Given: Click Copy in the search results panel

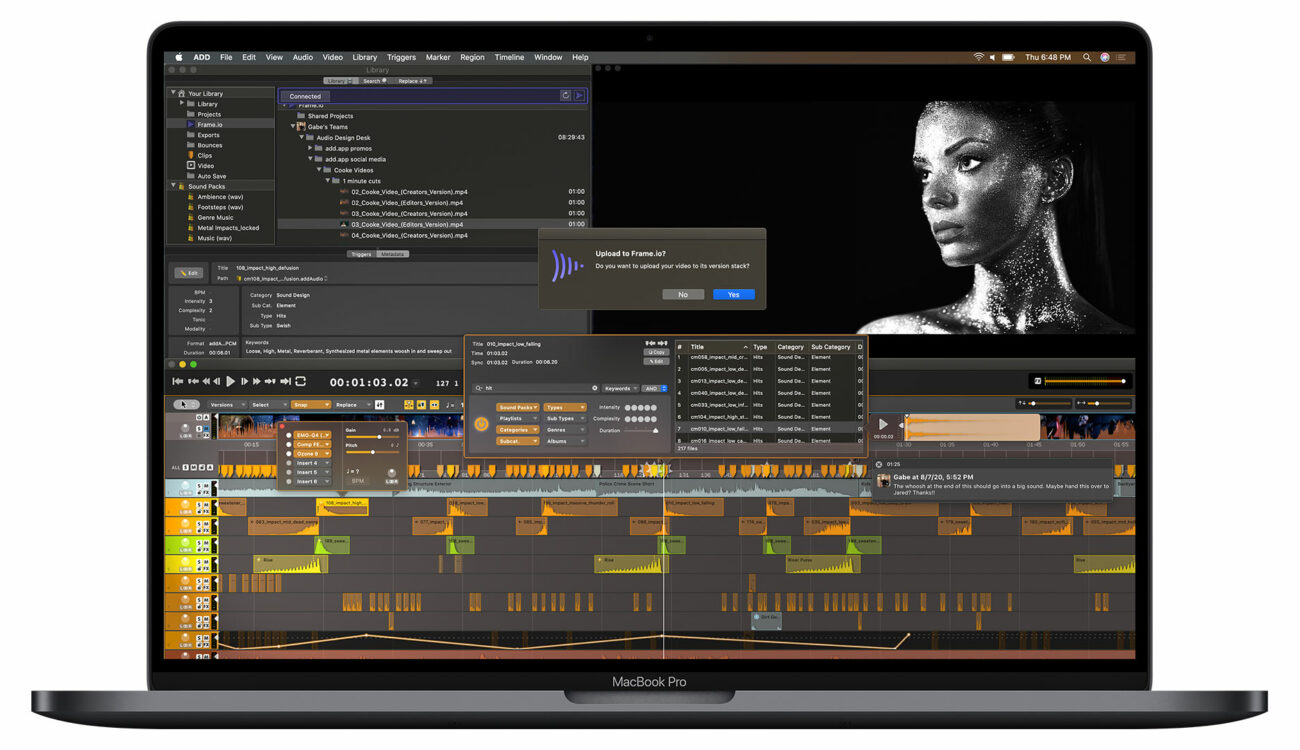Looking at the screenshot, I should coord(656,352).
